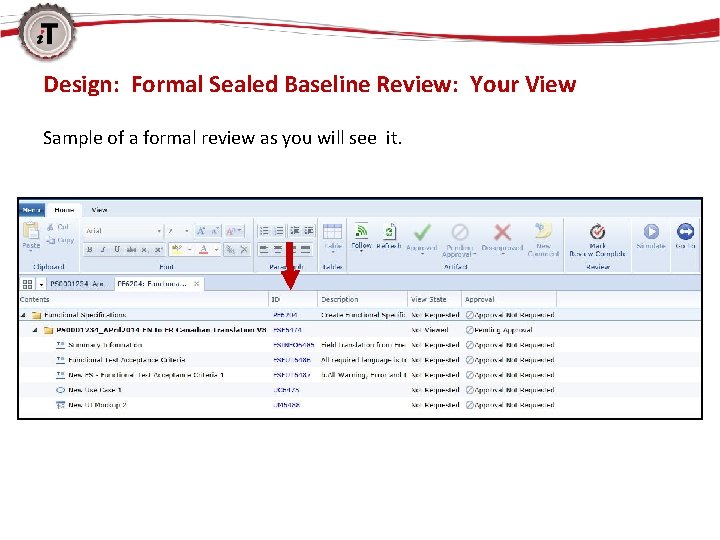Collapse the Functional Specifications folder

point(23,315)
